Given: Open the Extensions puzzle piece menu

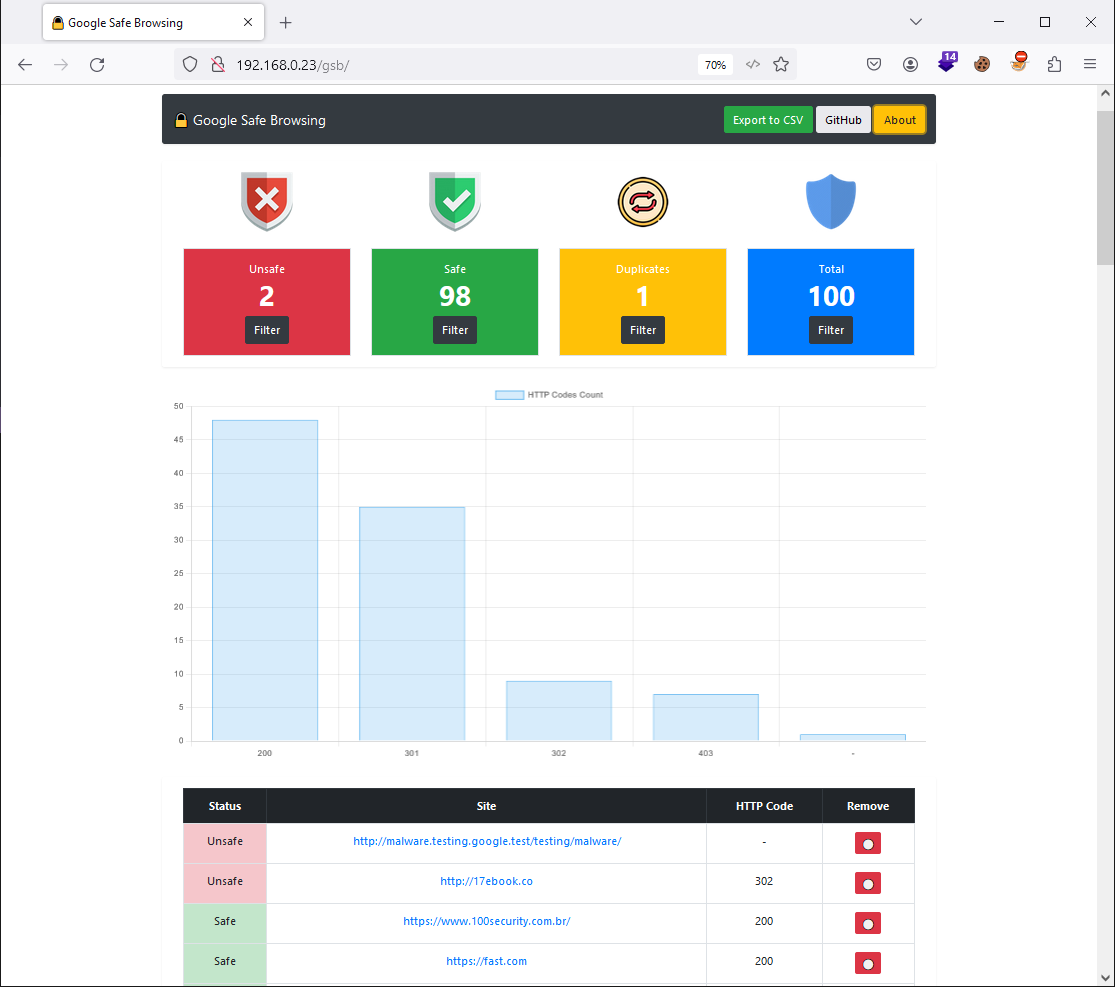Looking at the screenshot, I should (1055, 65).
